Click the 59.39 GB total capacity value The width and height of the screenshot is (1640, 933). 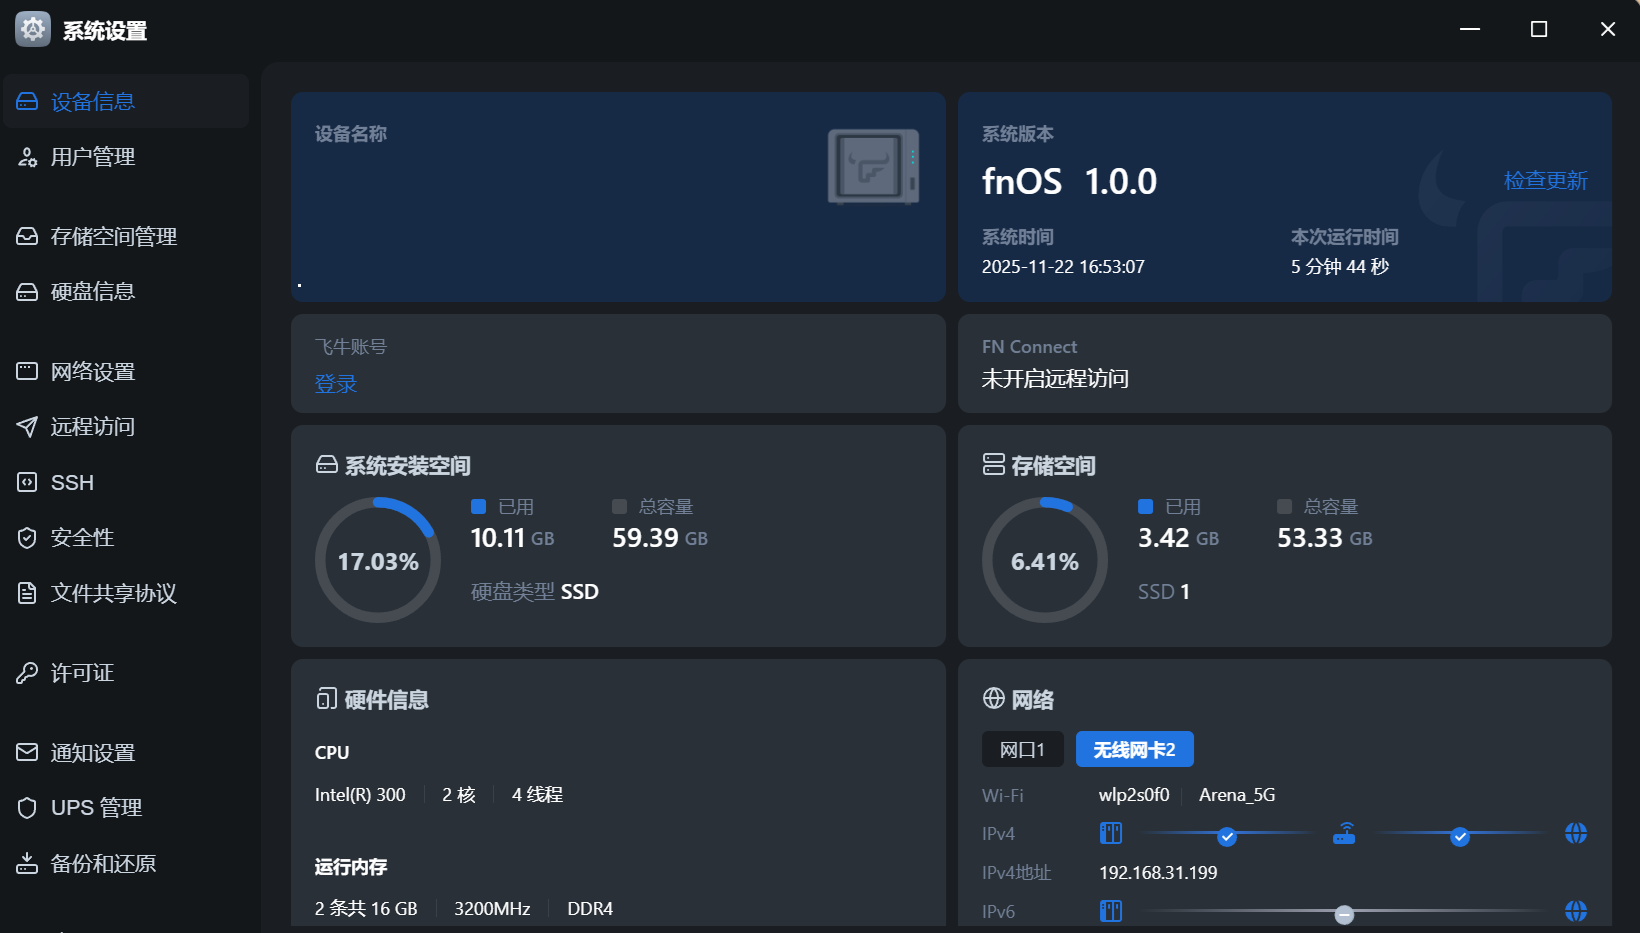pyautogui.click(x=660, y=538)
